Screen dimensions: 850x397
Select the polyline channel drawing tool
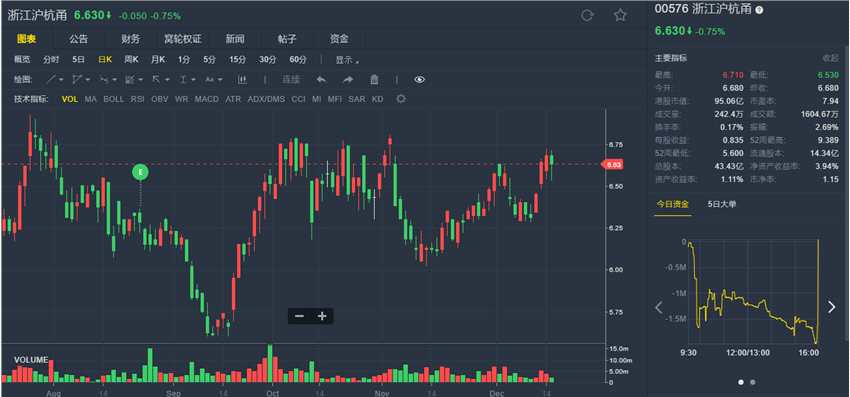78,80
